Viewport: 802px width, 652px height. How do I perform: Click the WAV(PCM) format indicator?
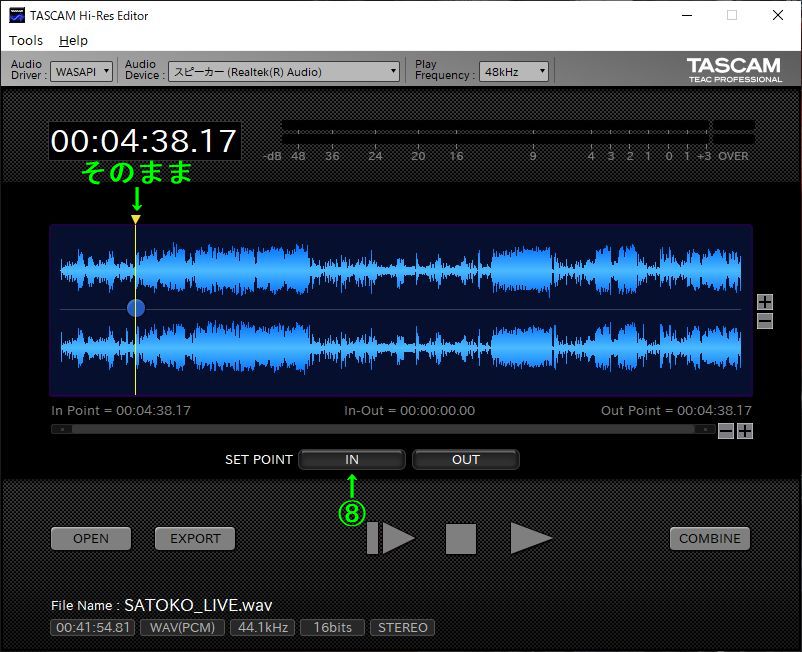[x=183, y=627]
